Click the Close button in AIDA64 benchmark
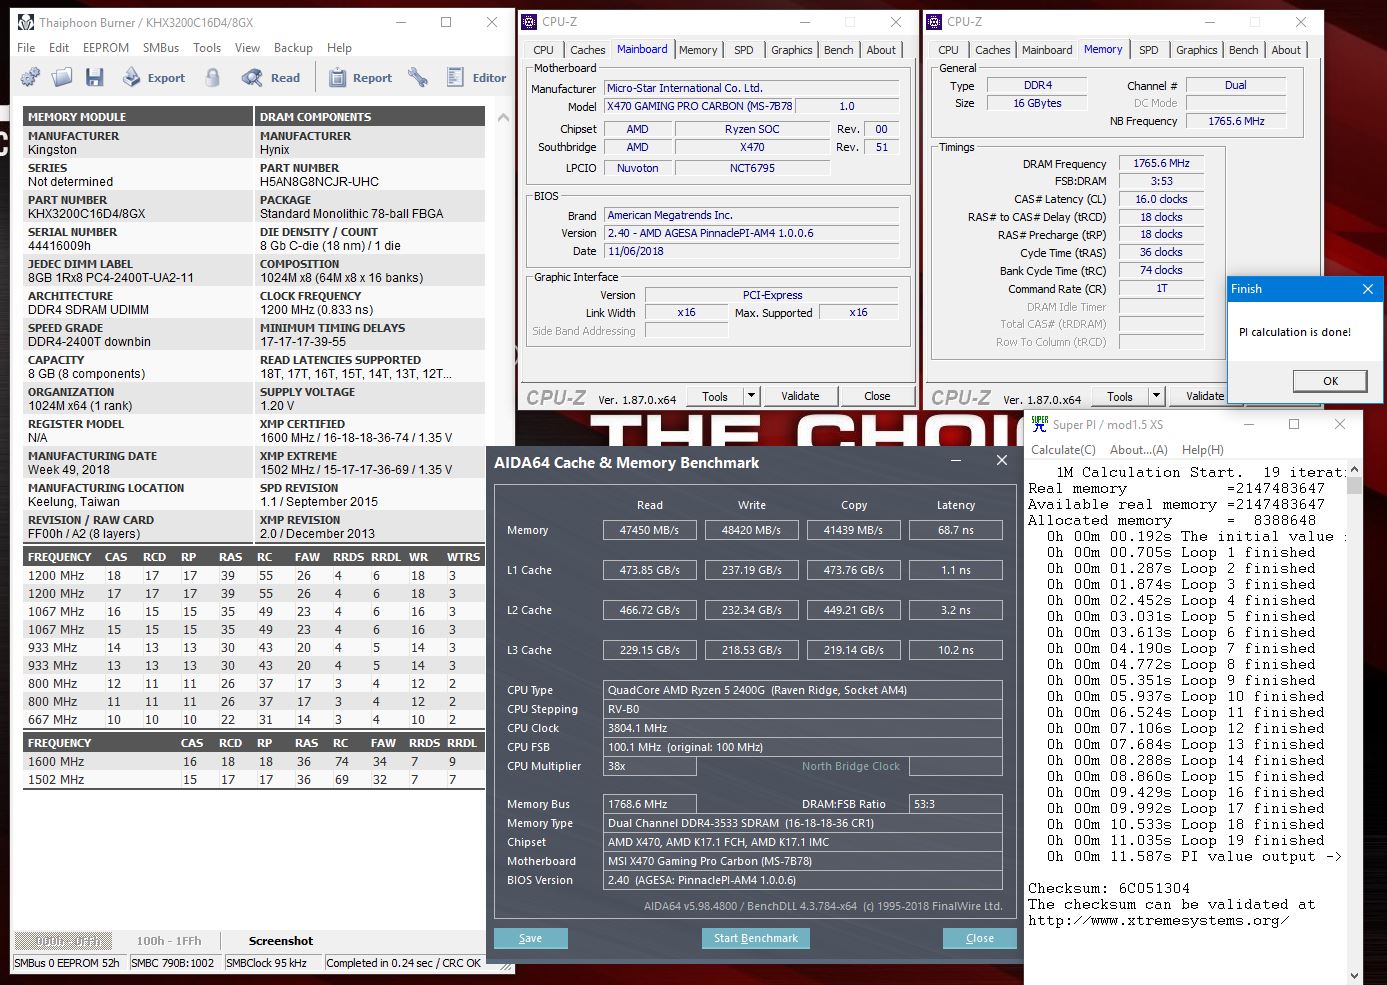This screenshot has width=1387, height=985. point(980,938)
